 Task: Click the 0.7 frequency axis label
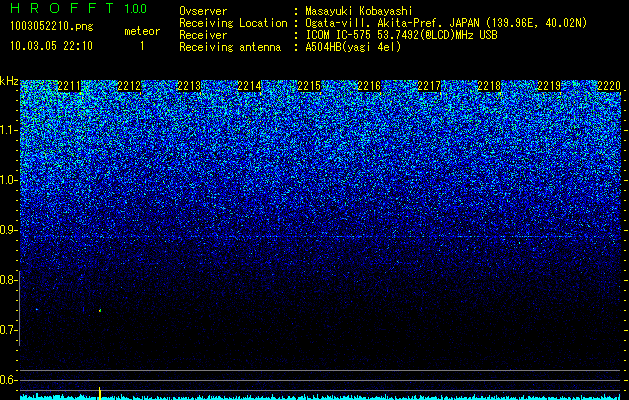8,330
